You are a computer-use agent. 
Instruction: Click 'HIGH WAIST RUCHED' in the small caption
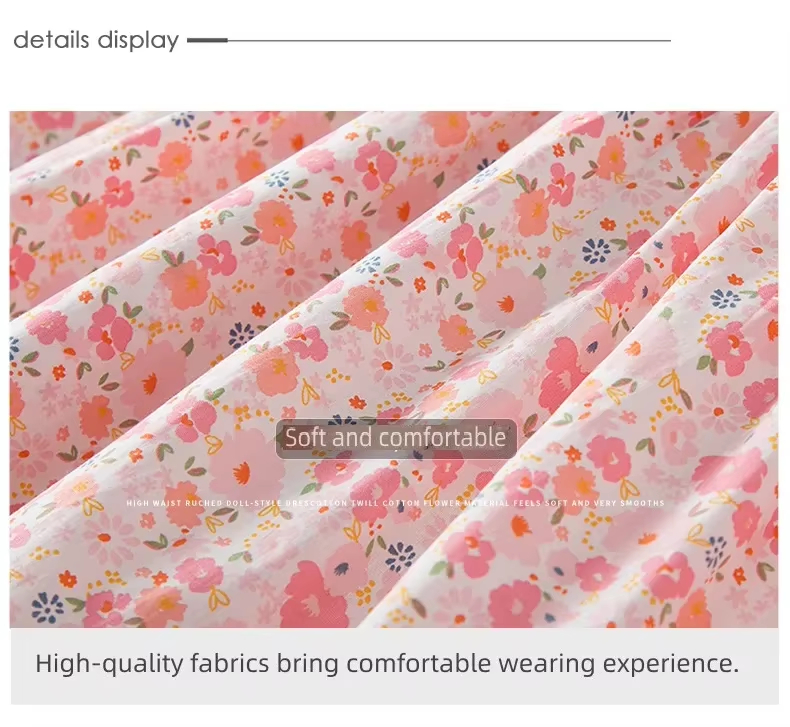click(x=174, y=503)
